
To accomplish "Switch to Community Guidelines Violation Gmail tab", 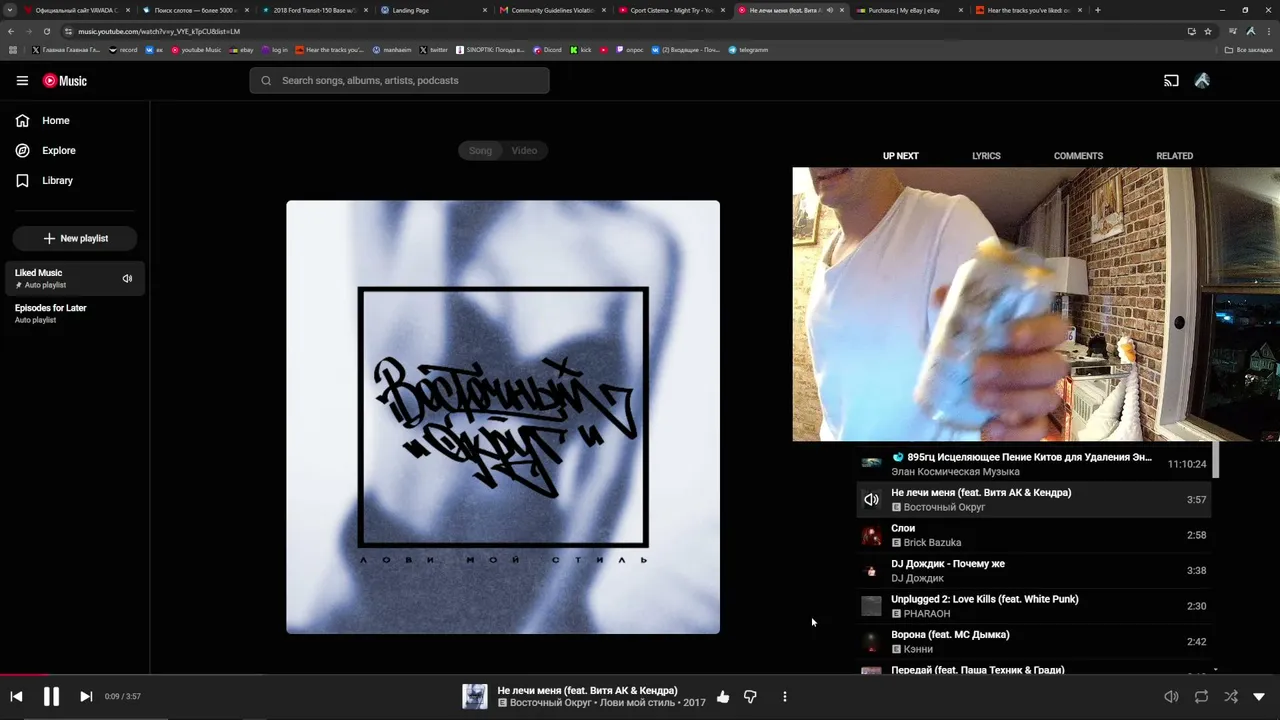I will 552,10.
